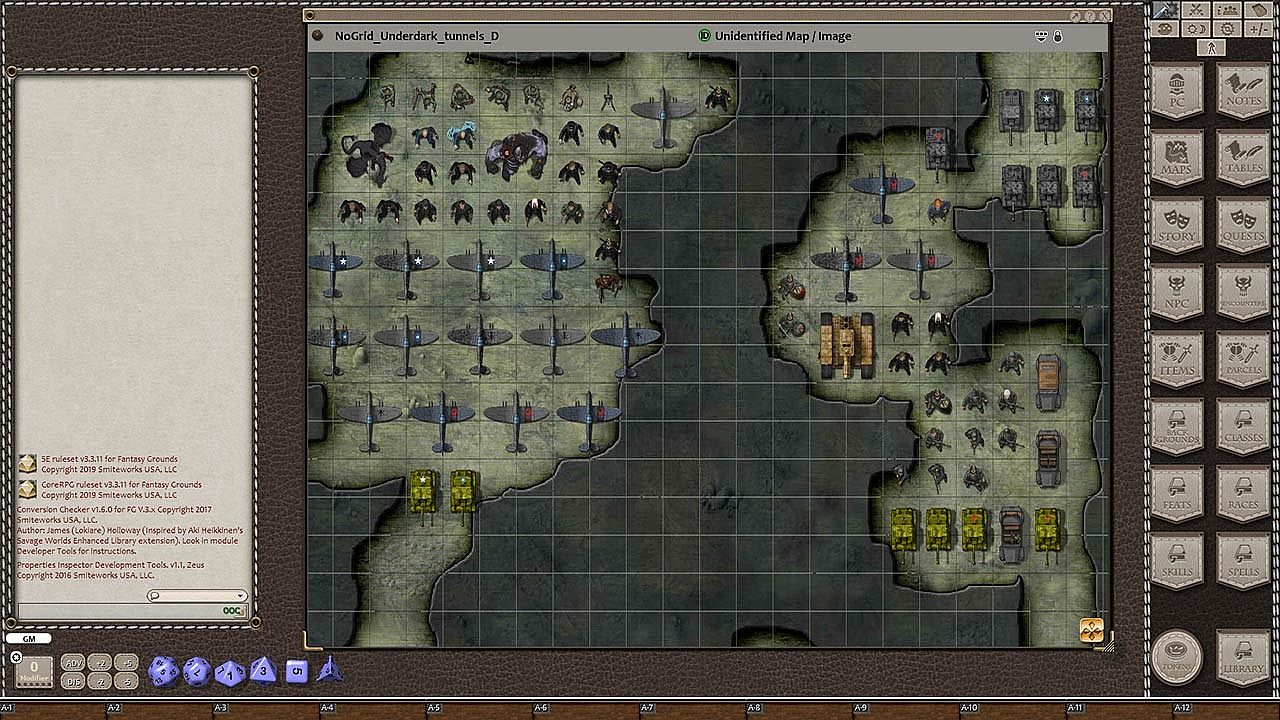Toggle the +5 modifier button

pos(126,662)
